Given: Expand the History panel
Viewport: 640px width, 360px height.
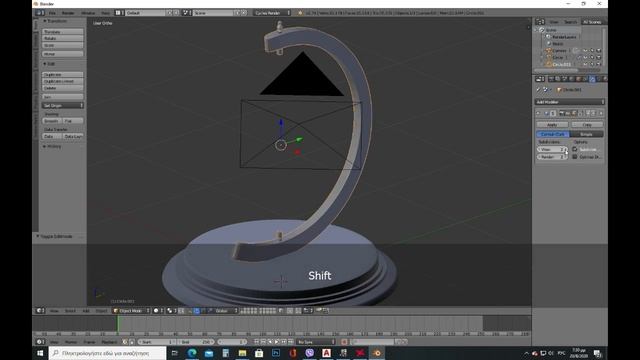Looking at the screenshot, I should pos(52,146).
